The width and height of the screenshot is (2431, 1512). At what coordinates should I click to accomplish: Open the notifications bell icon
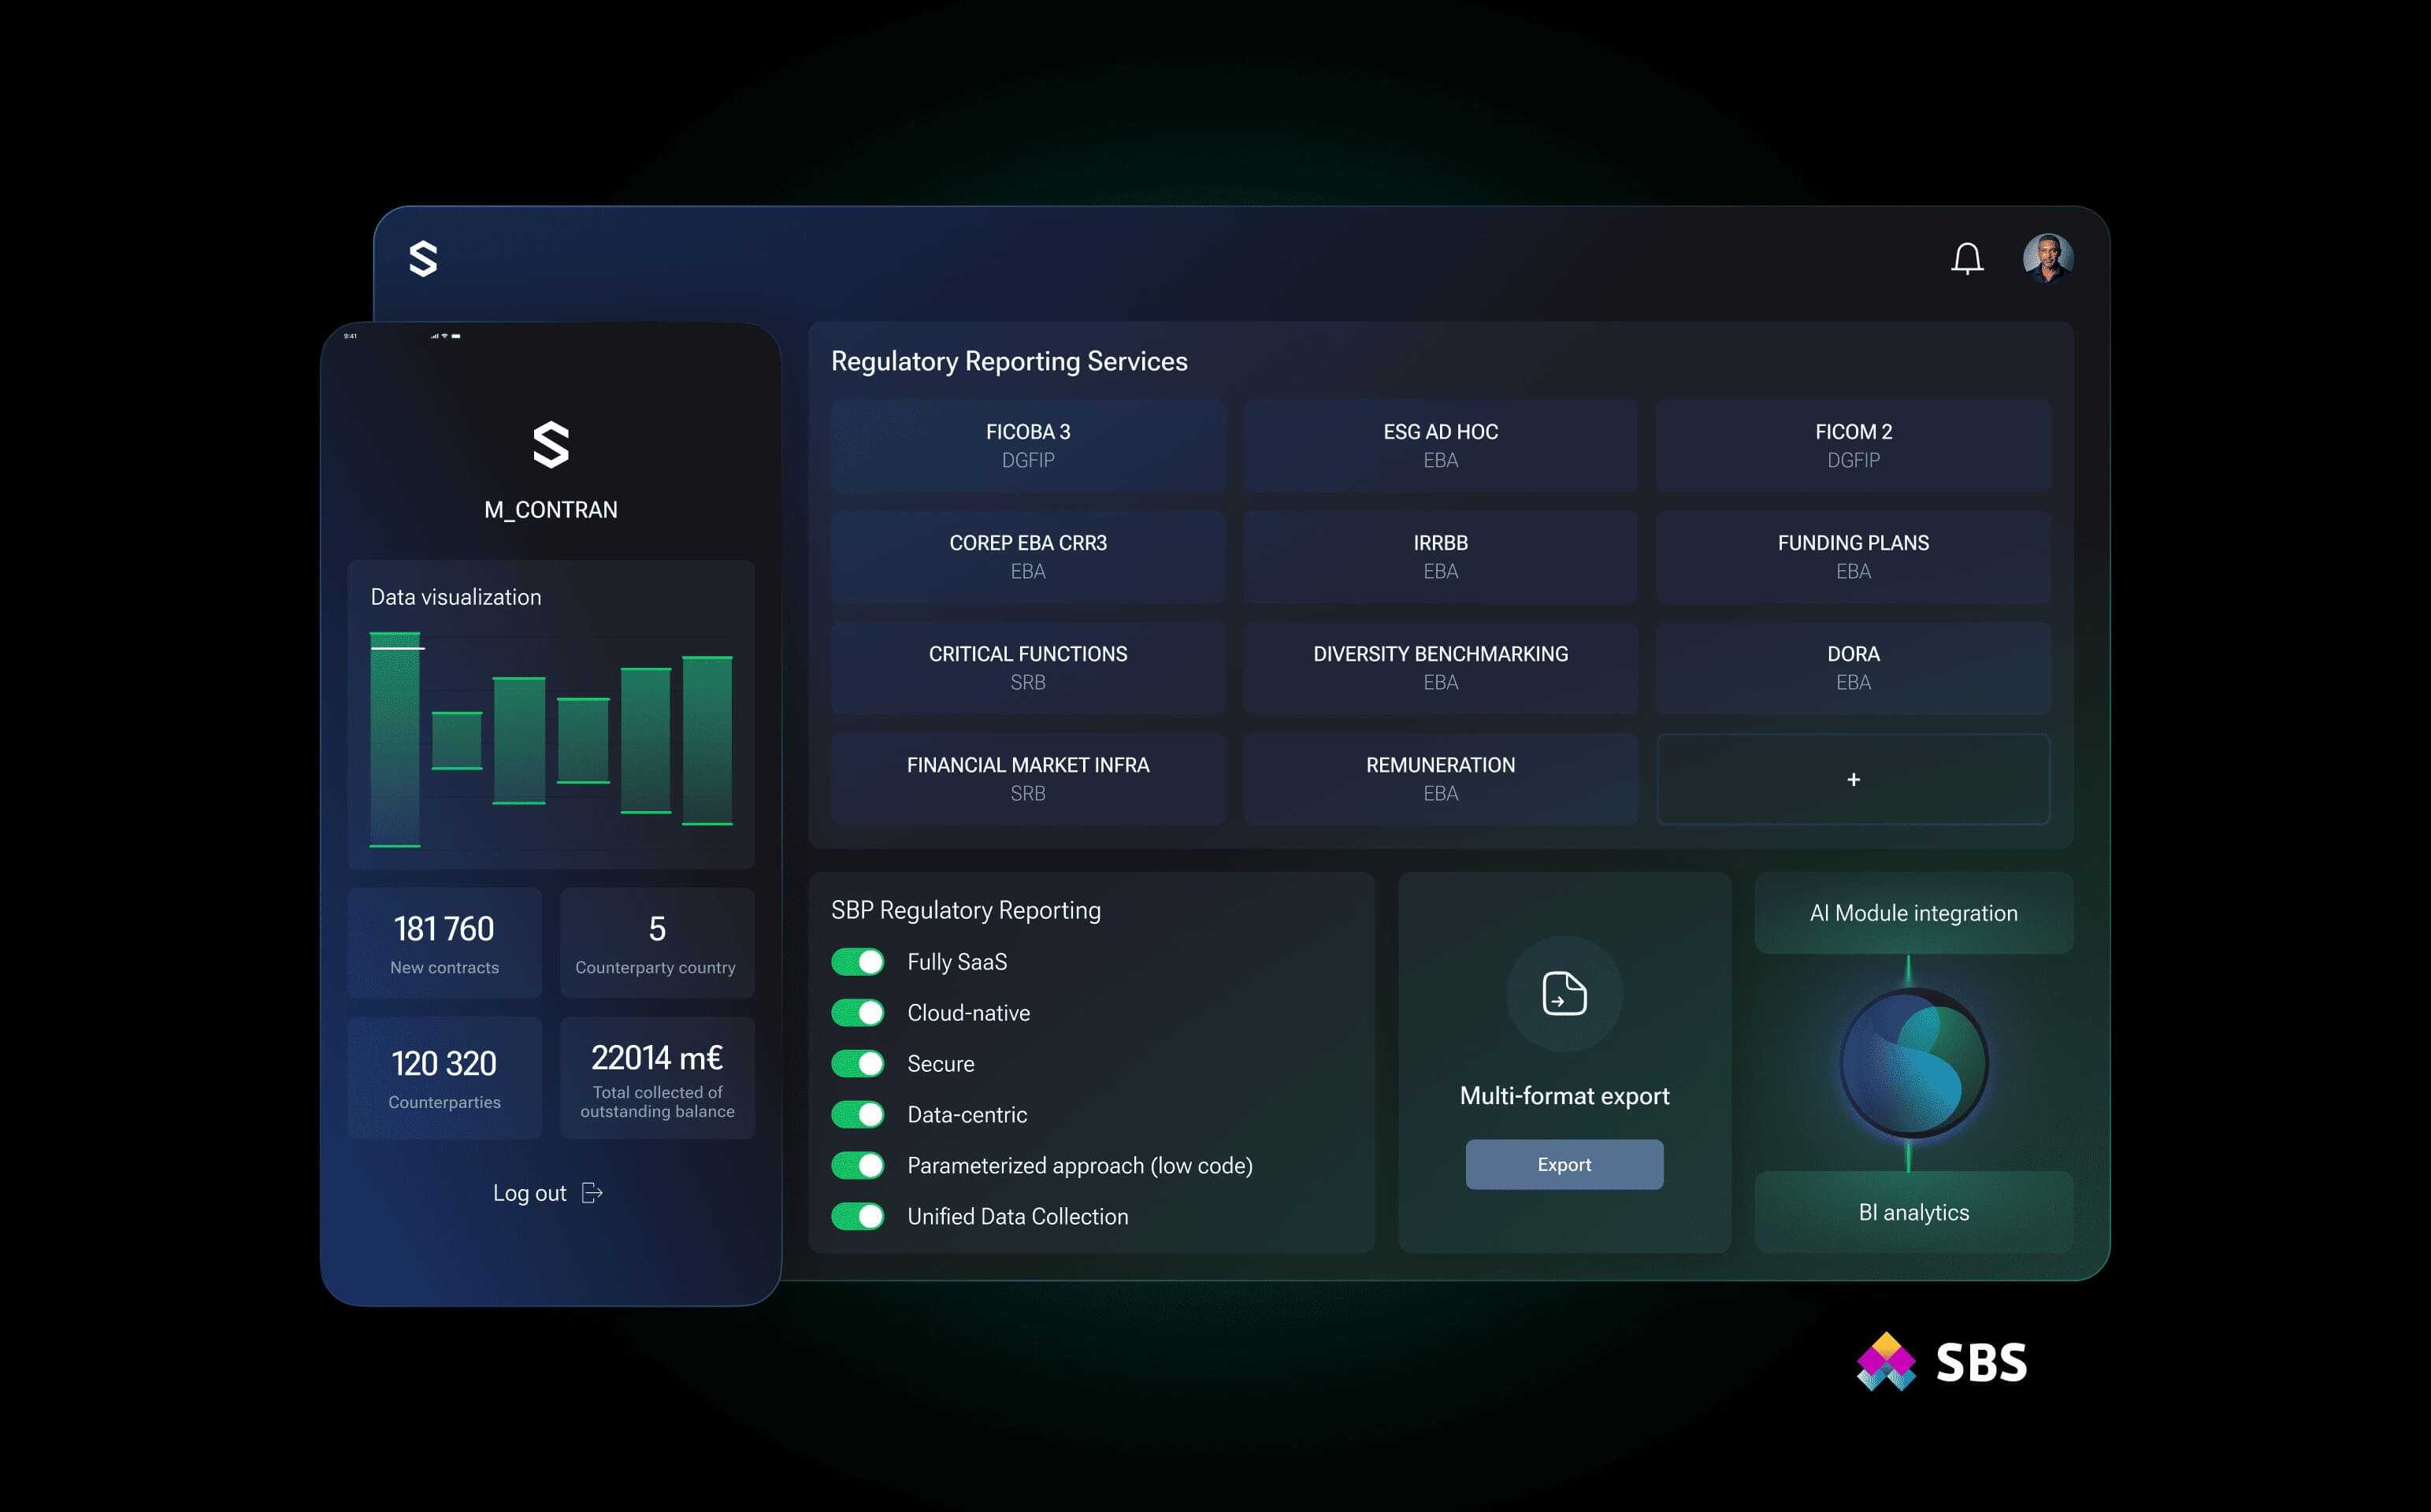tap(1966, 259)
